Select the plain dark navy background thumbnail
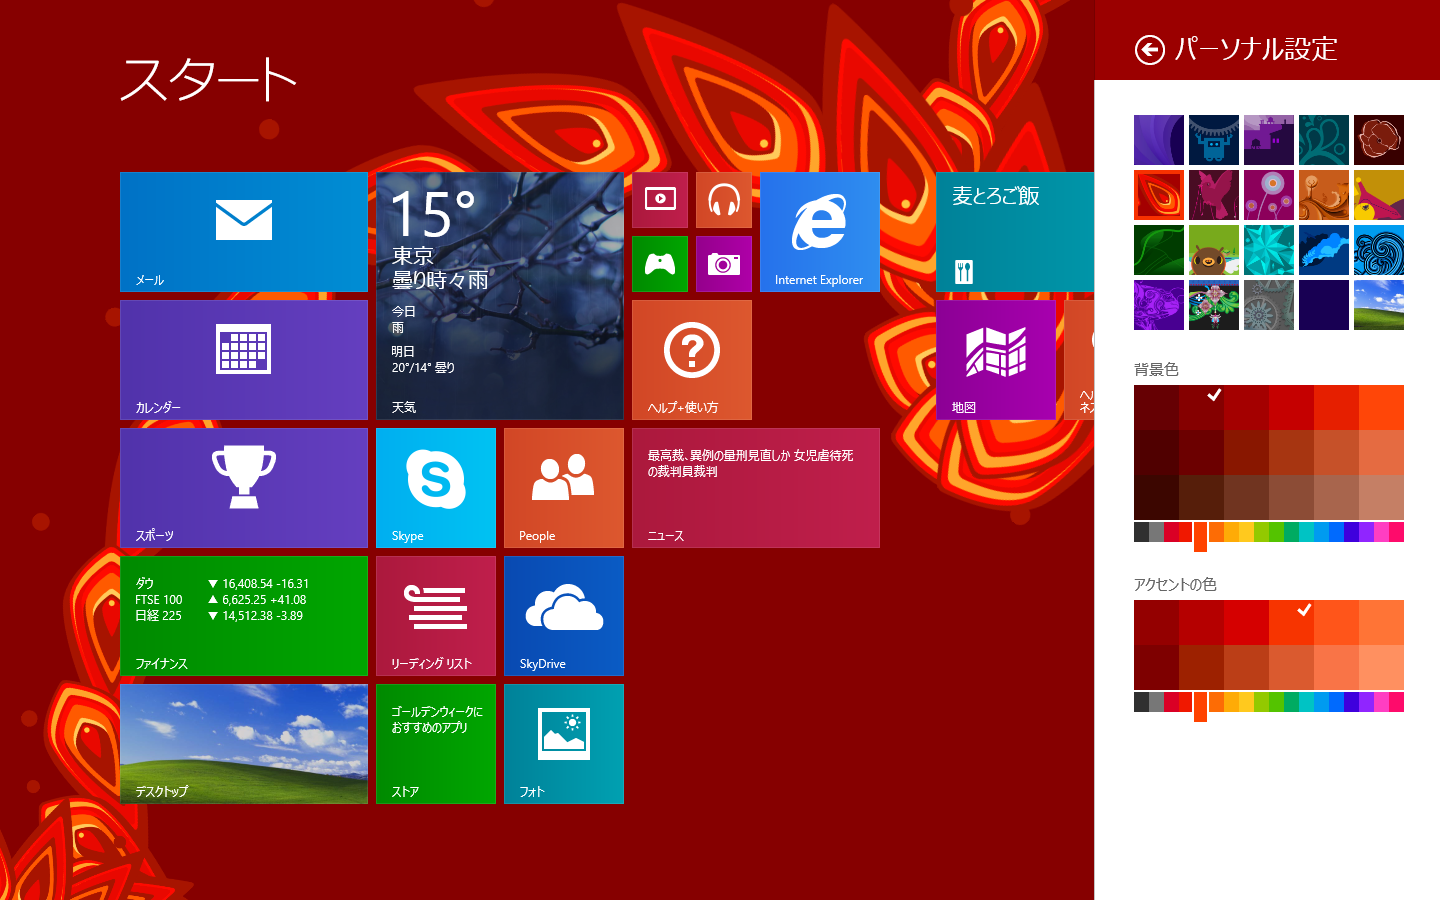The height and width of the screenshot is (900, 1440). tap(1324, 305)
